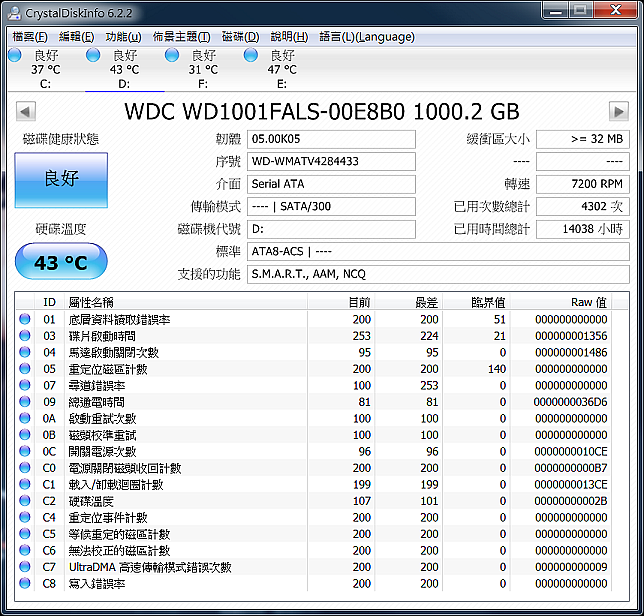Viewport: 644px width, 616px height.
Task: Click status dot of attribute 09
Action: (25, 401)
